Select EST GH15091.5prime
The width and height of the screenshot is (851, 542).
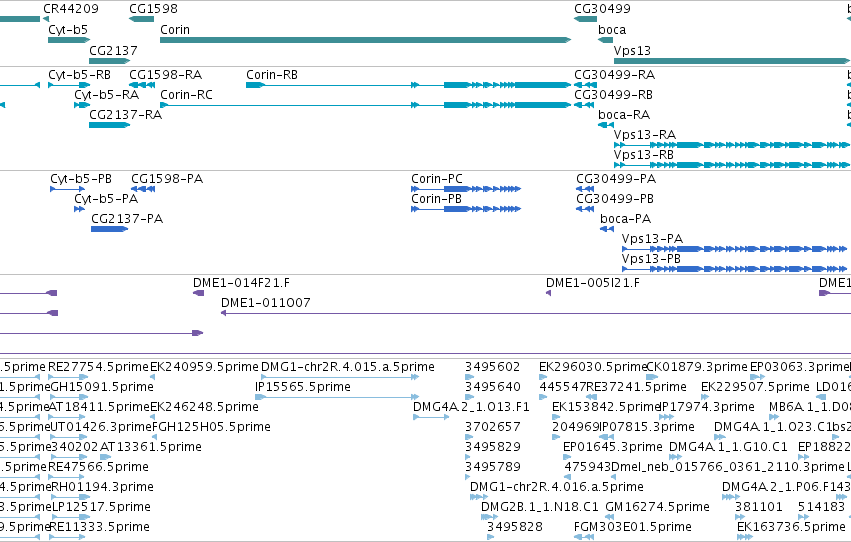(68, 397)
